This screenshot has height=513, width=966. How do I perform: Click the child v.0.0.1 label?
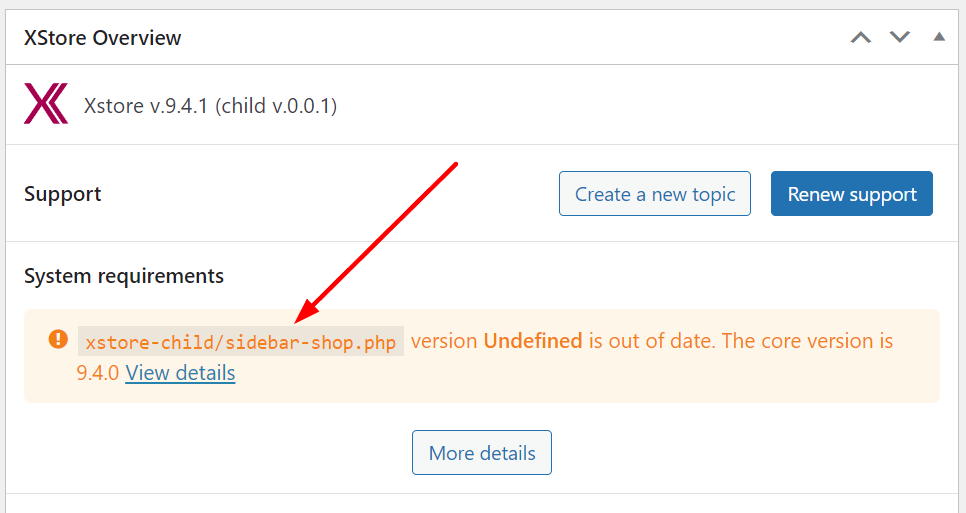tap(275, 106)
